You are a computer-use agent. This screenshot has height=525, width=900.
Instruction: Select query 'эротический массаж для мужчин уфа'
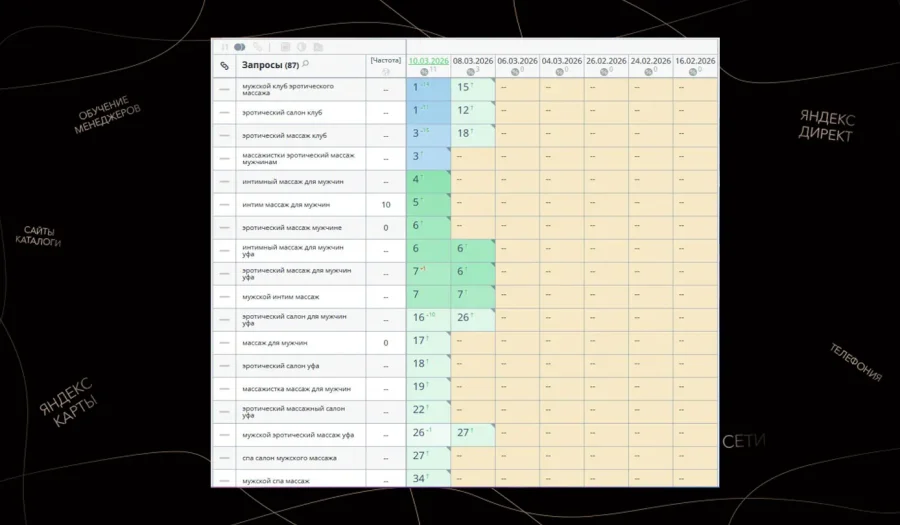coord(296,274)
